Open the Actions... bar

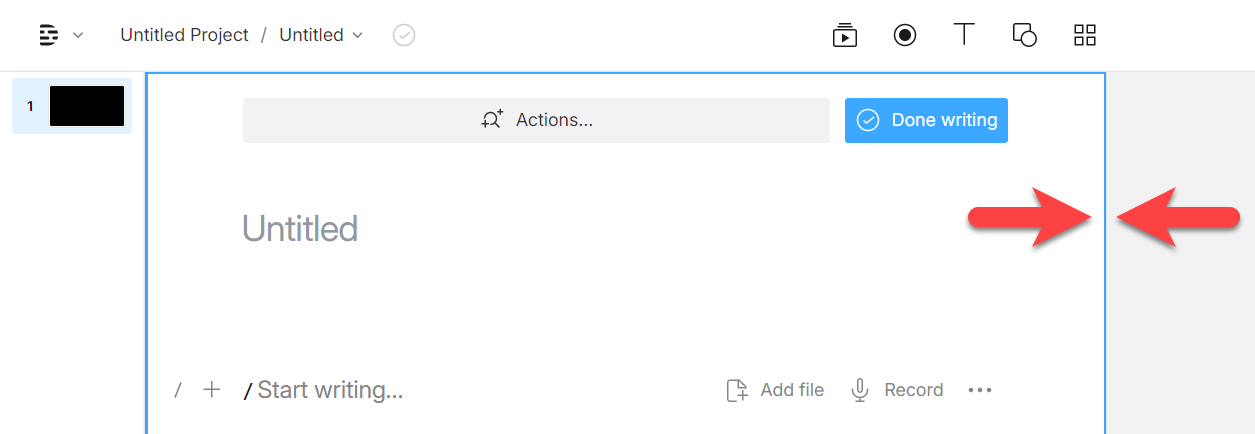pos(536,120)
